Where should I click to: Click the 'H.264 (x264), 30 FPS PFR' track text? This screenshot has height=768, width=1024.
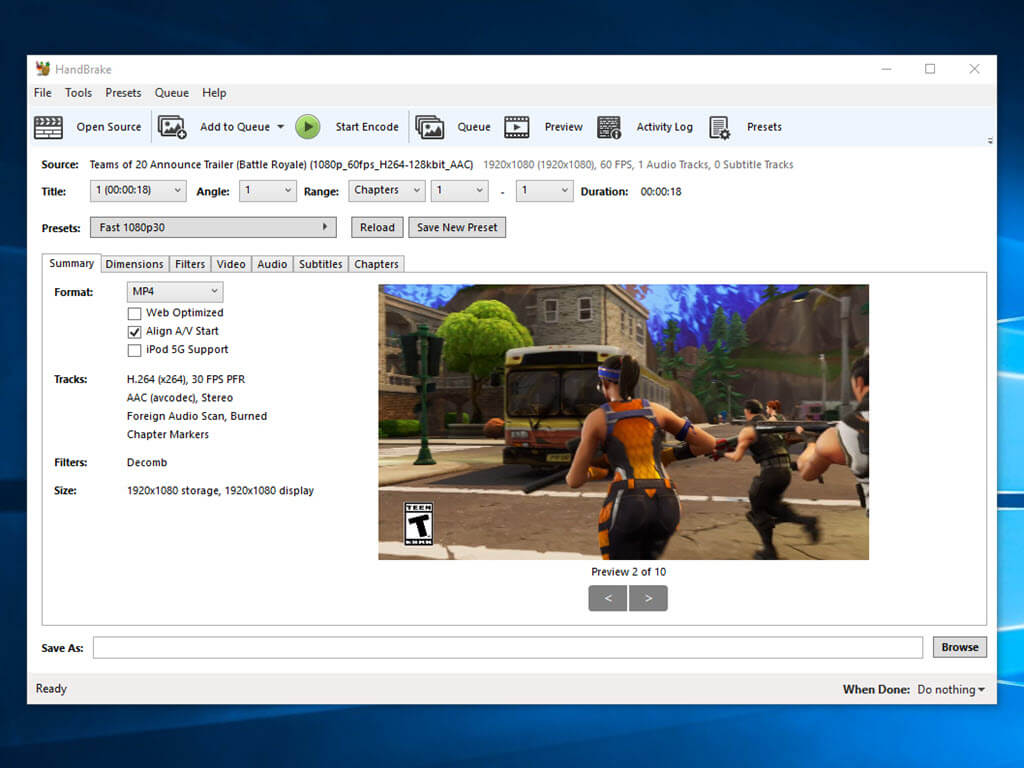coord(186,379)
